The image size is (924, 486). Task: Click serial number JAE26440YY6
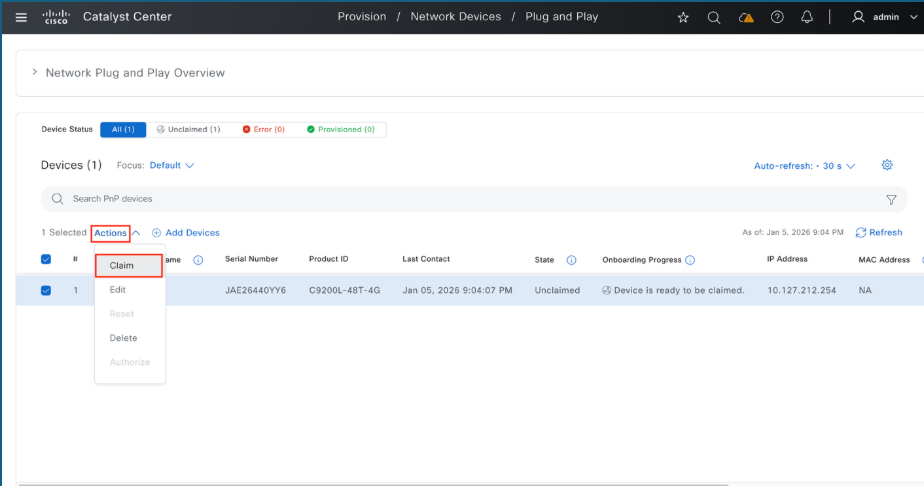tap(255, 290)
